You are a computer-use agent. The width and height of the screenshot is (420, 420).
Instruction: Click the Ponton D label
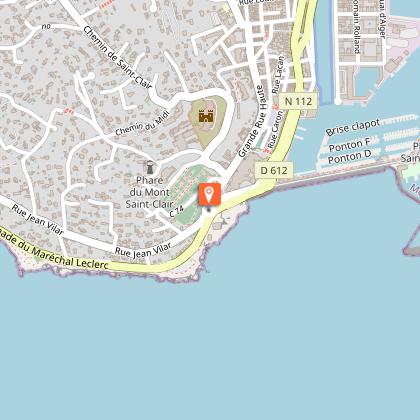[349, 158]
